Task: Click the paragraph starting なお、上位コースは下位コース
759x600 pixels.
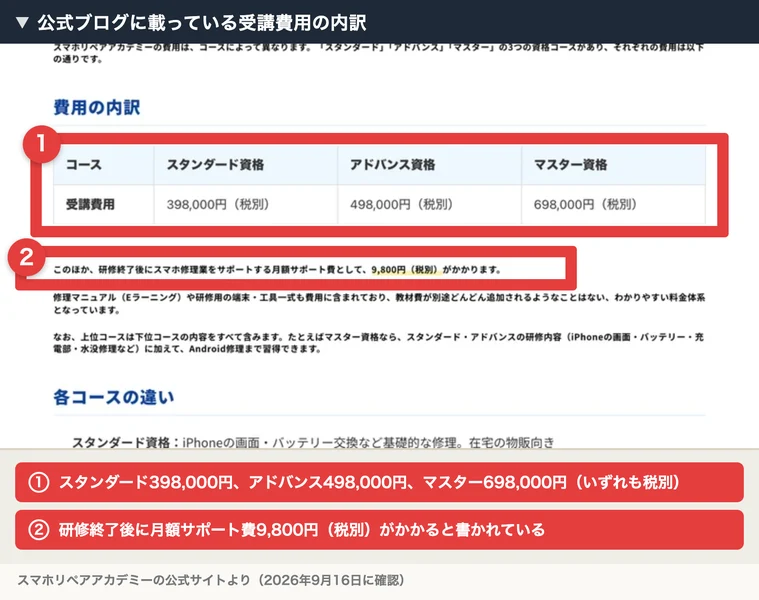Action: pos(378,343)
